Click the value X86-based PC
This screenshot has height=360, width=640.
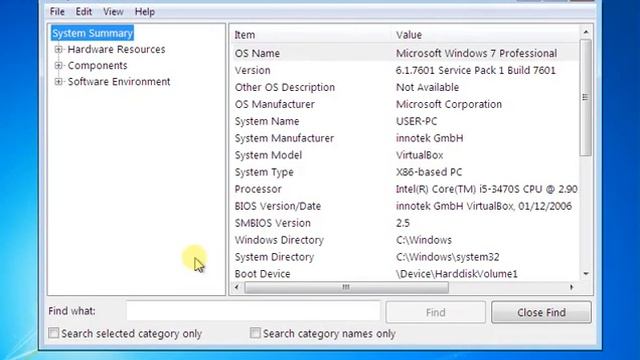429,172
